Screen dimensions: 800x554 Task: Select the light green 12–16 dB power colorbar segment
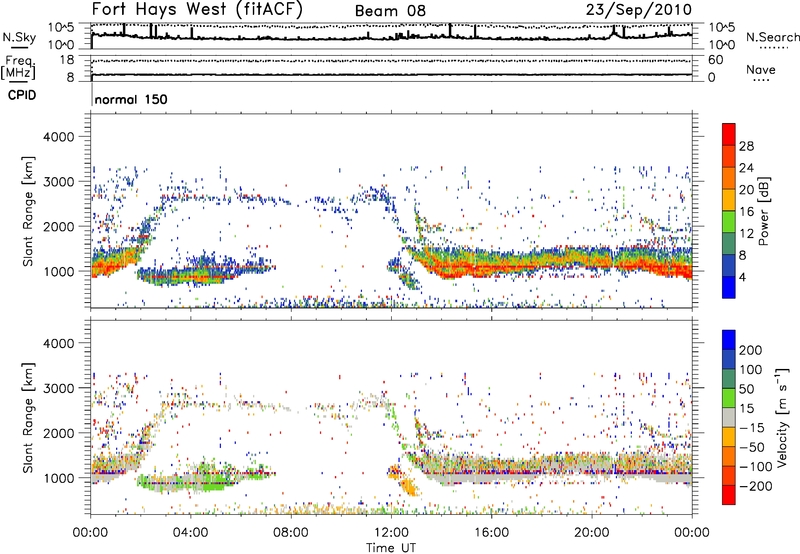click(729, 222)
